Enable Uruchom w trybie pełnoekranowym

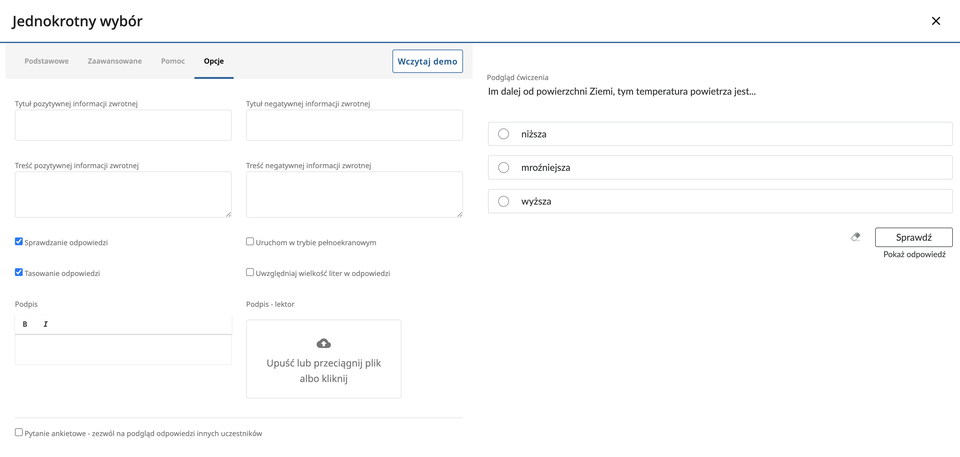click(250, 242)
